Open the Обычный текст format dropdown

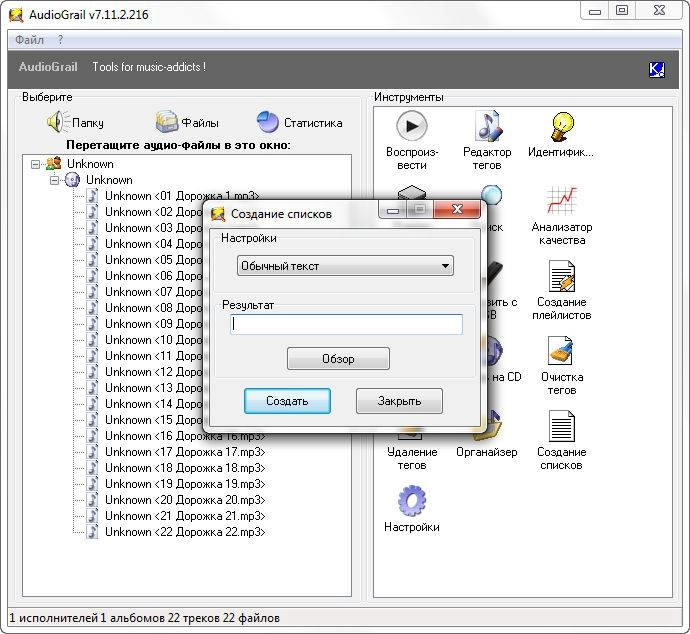pyautogui.click(x=345, y=266)
